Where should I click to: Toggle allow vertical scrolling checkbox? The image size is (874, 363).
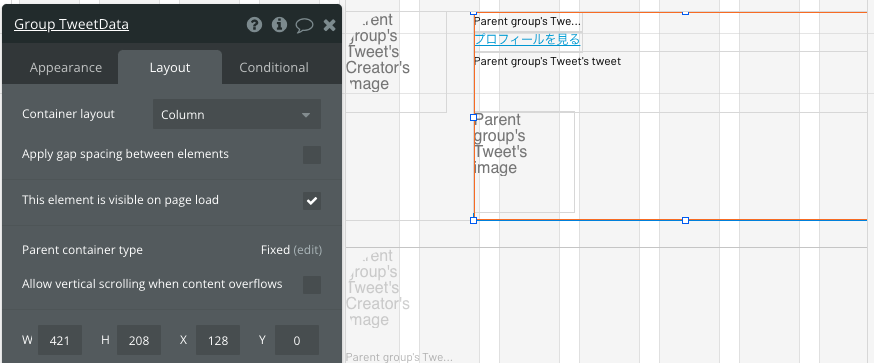(x=312, y=284)
